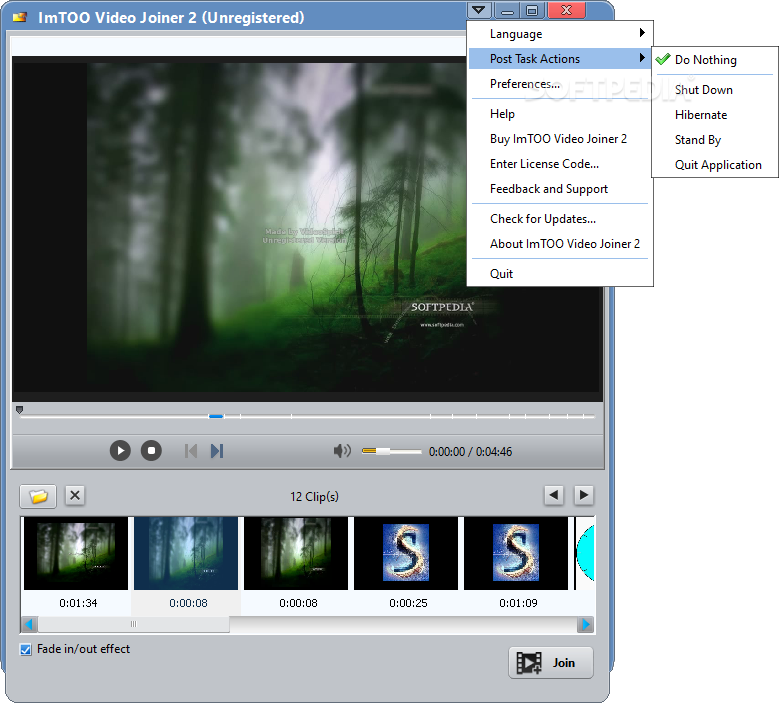Select Quit Application post task action
The width and height of the screenshot is (779, 703).
point(715,165)
